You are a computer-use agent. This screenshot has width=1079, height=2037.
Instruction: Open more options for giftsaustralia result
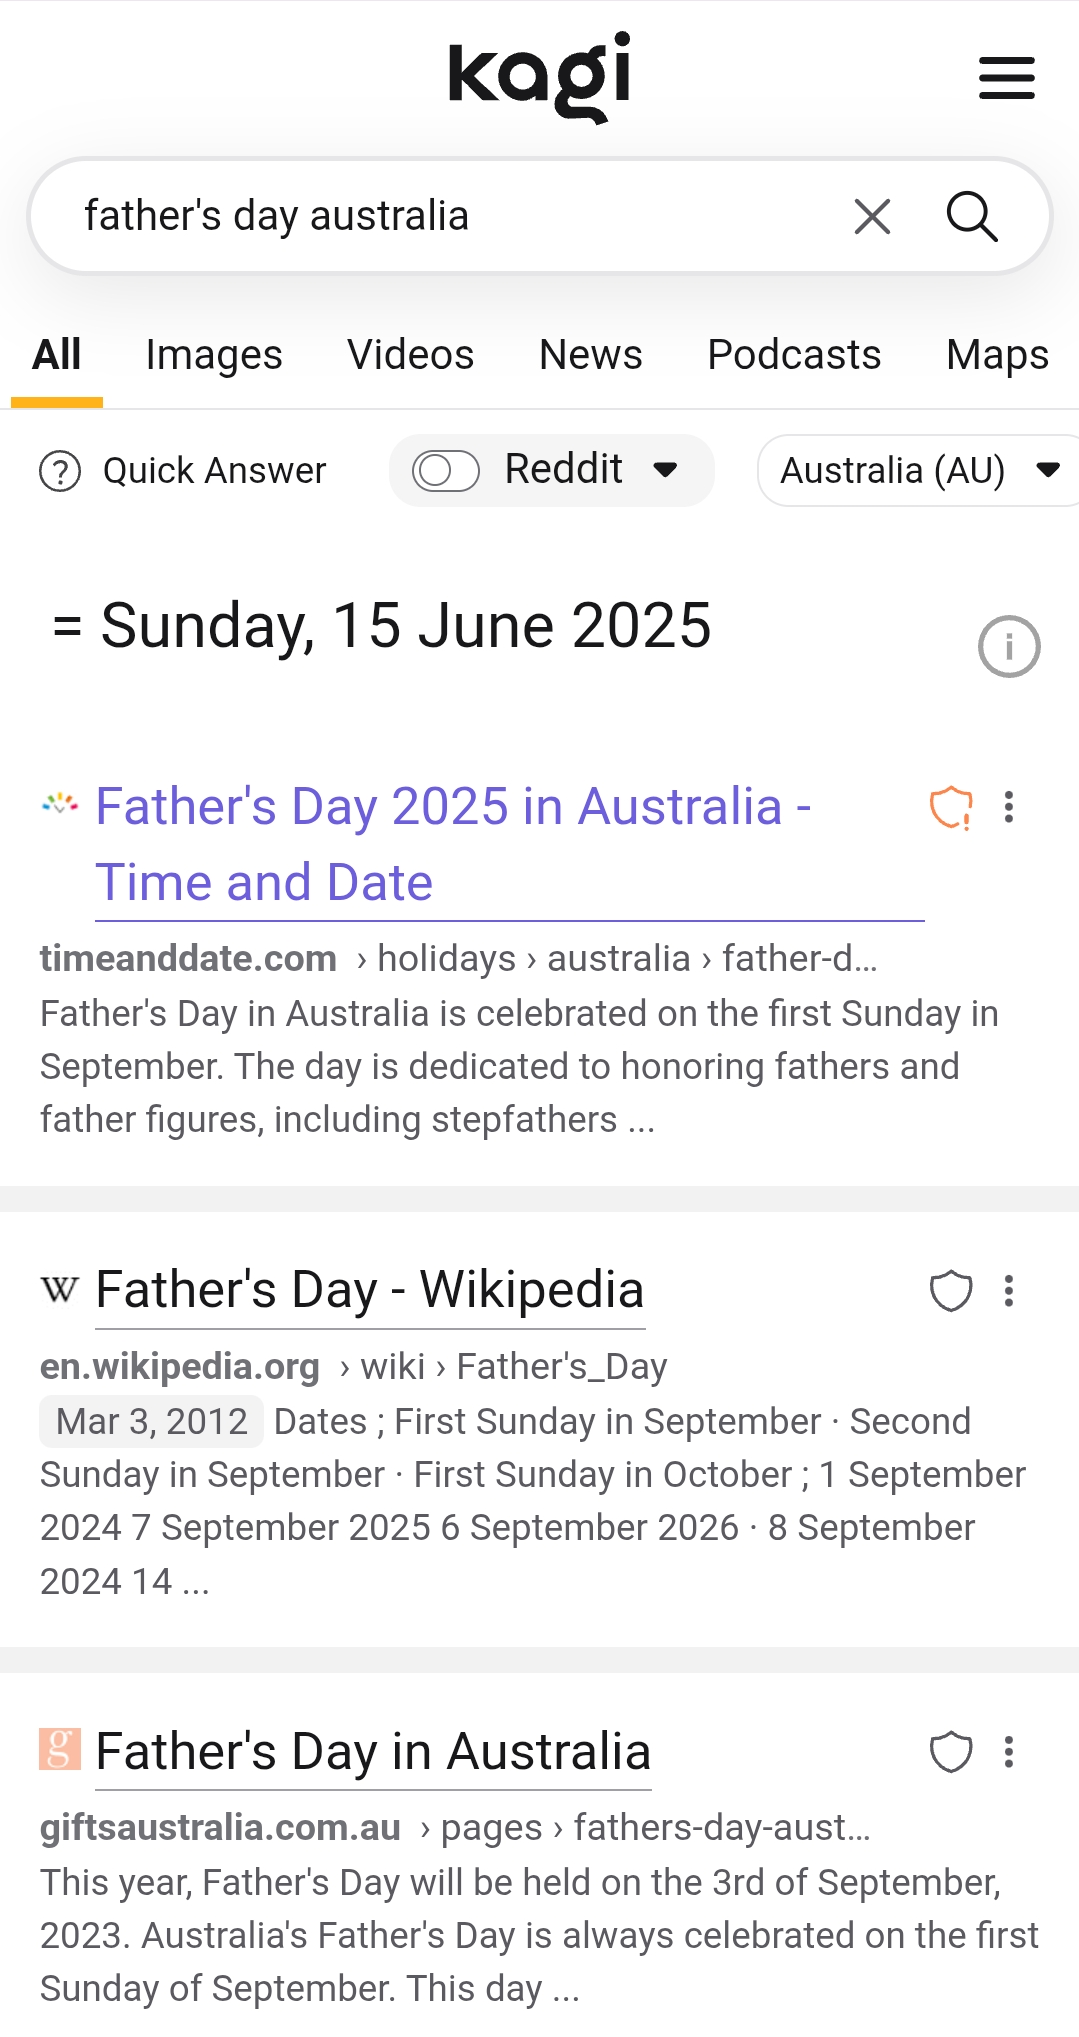pos(1009,1752)
